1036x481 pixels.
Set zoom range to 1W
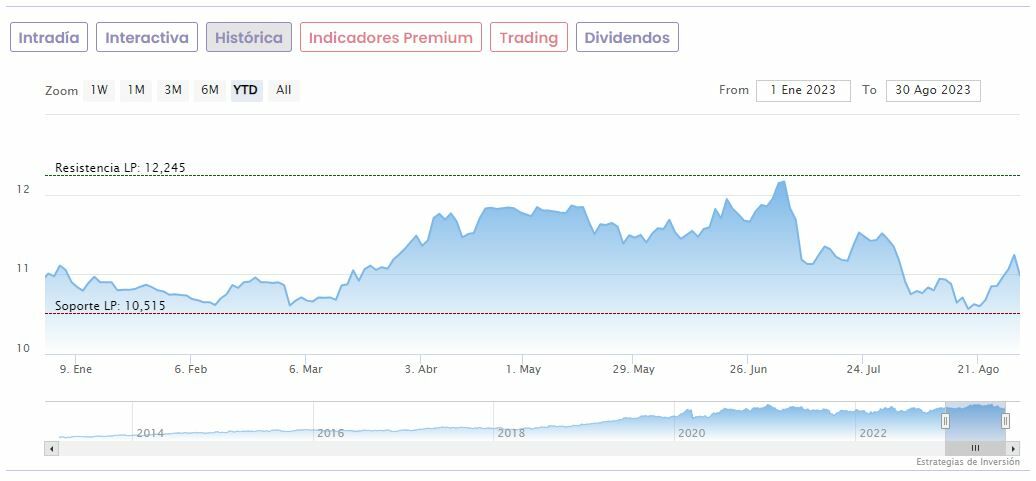99,90
